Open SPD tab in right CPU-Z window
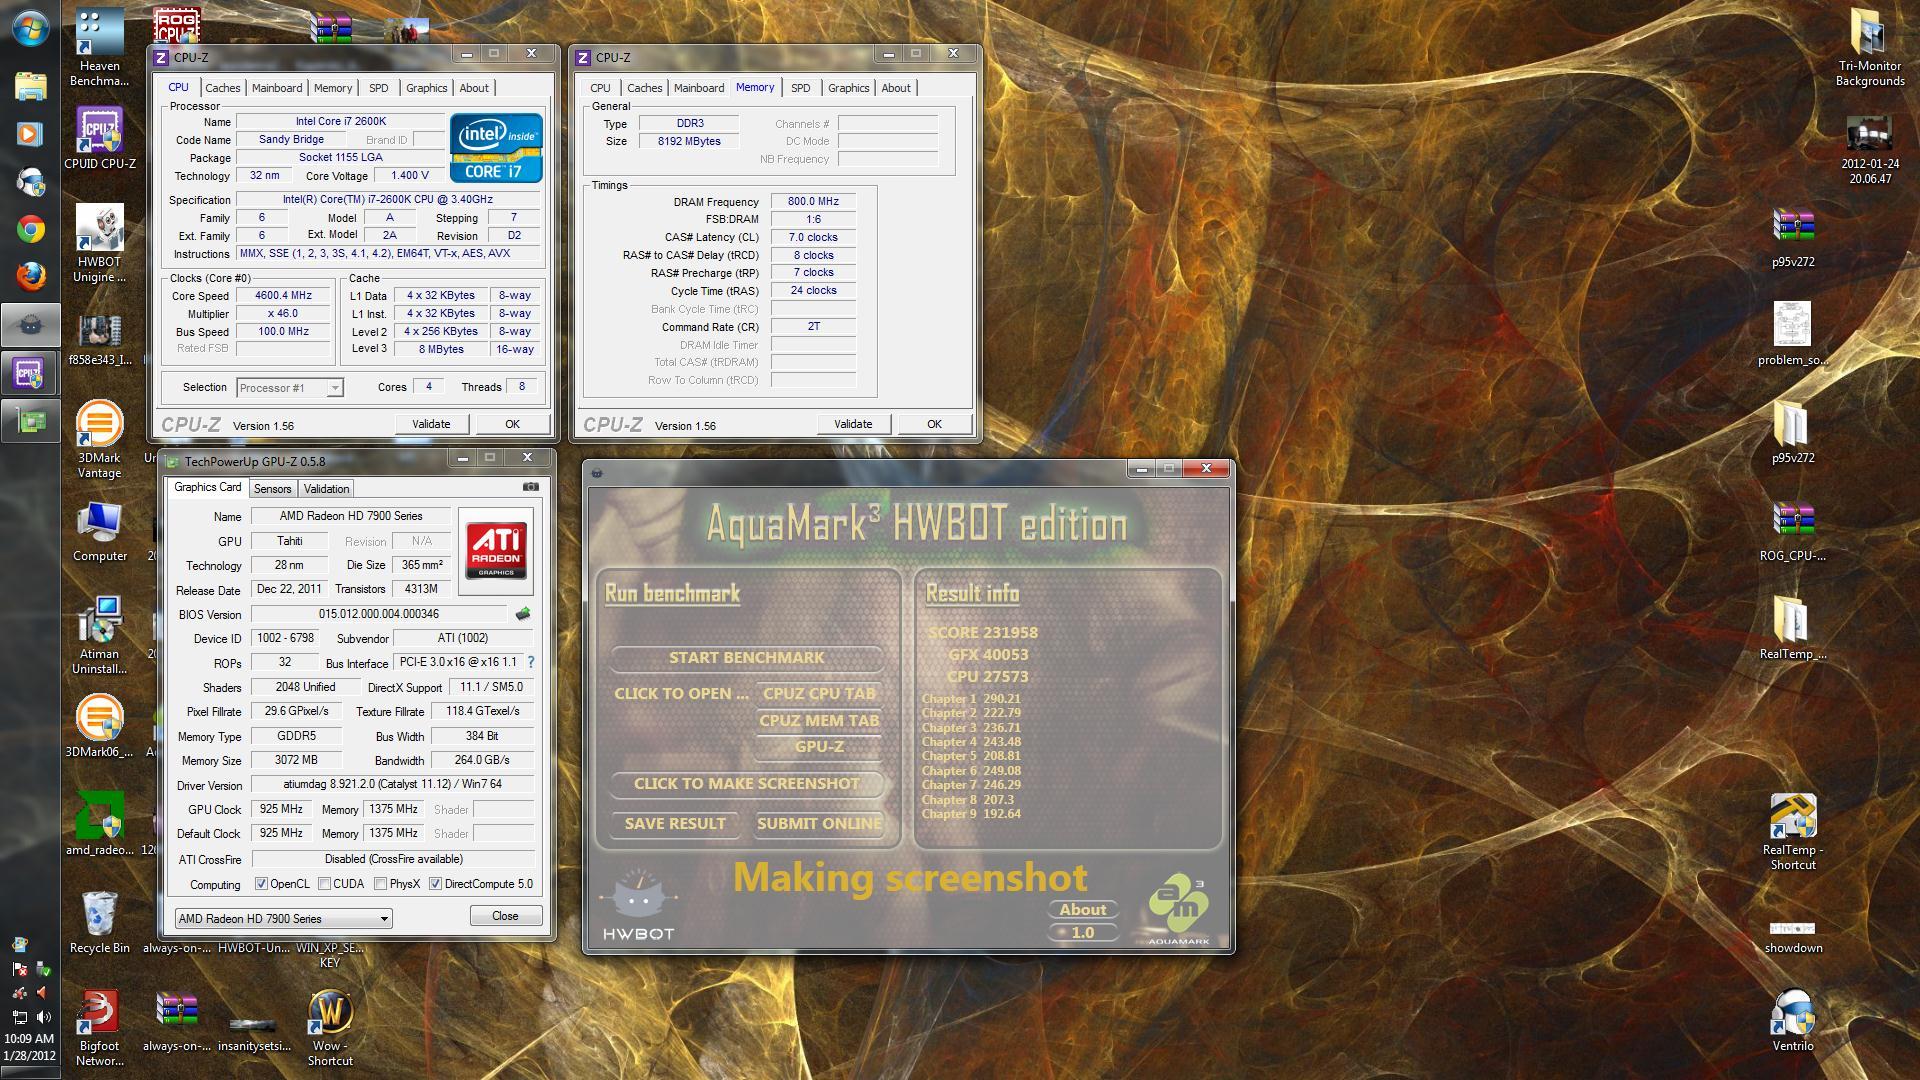The image size is (1920, 1080). tap(800, 88)
